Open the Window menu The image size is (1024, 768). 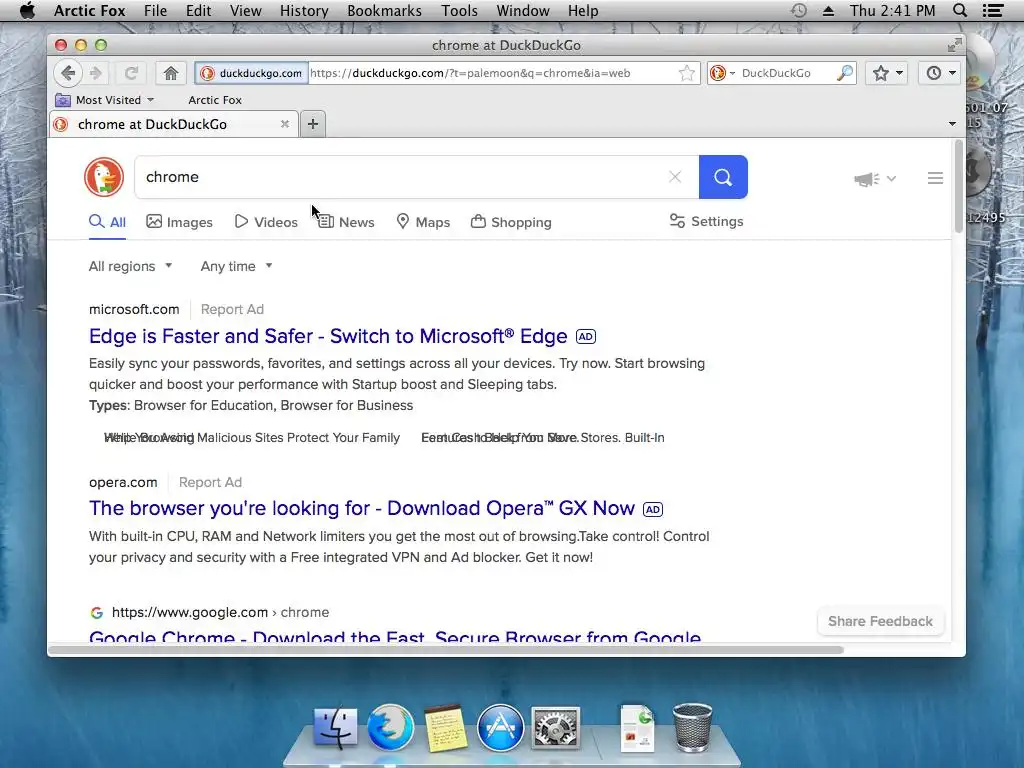pos(522,10)
